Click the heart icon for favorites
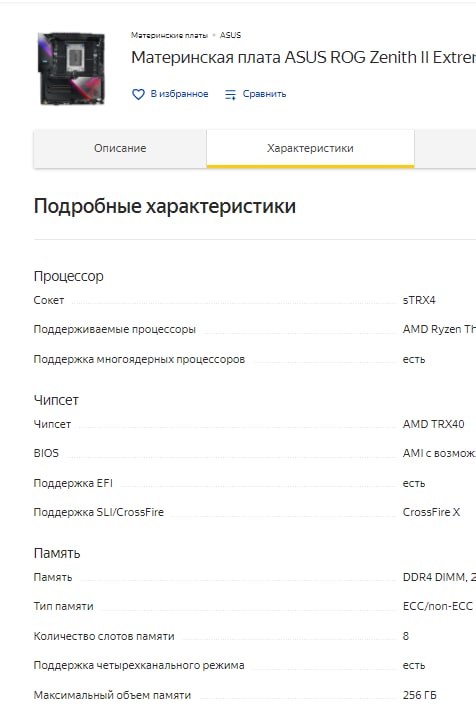The image size is (476, 708). (138, 94)
